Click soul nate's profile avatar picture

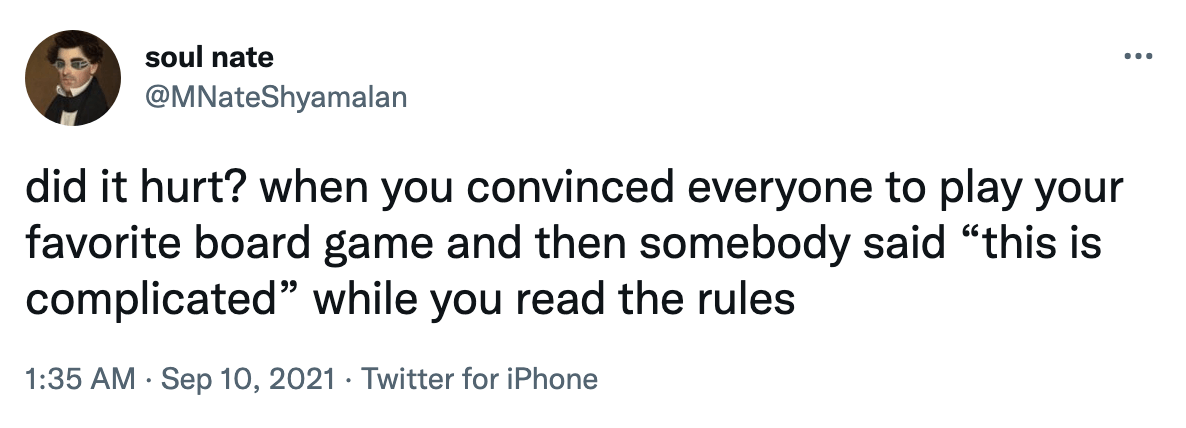pyautogui.click(x=73, y=77)
